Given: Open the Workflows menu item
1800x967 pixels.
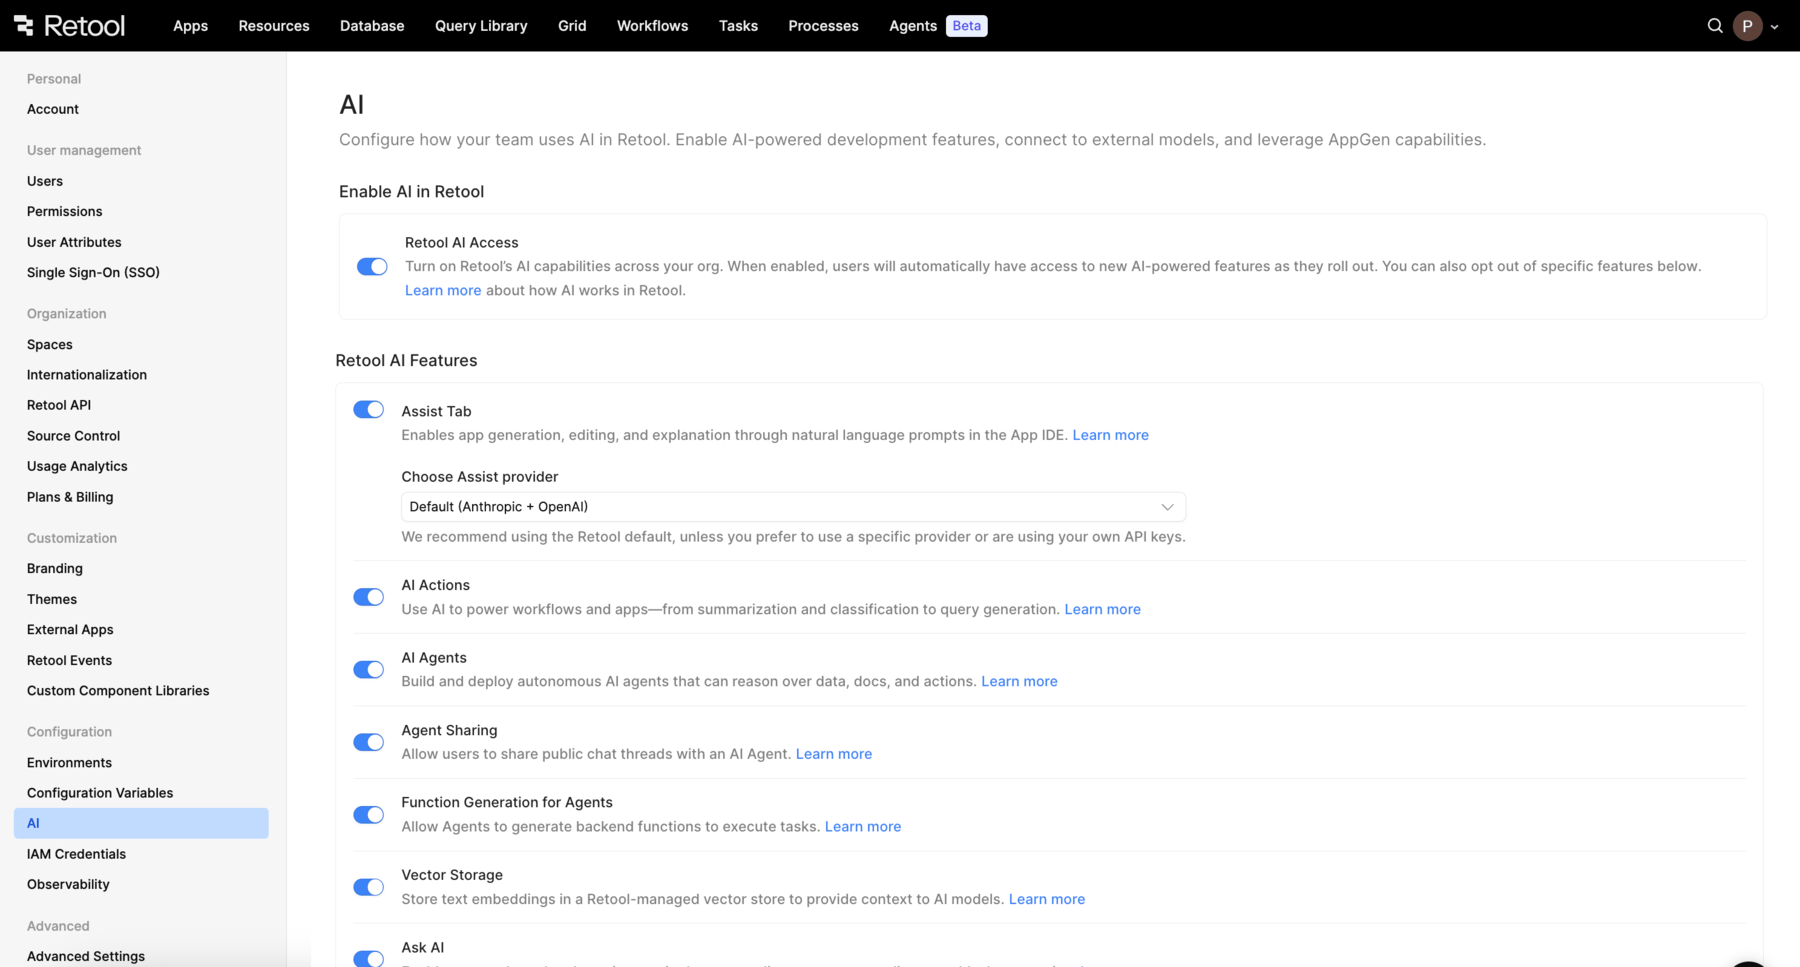Looking at the screenshot, I should point(652,26).
